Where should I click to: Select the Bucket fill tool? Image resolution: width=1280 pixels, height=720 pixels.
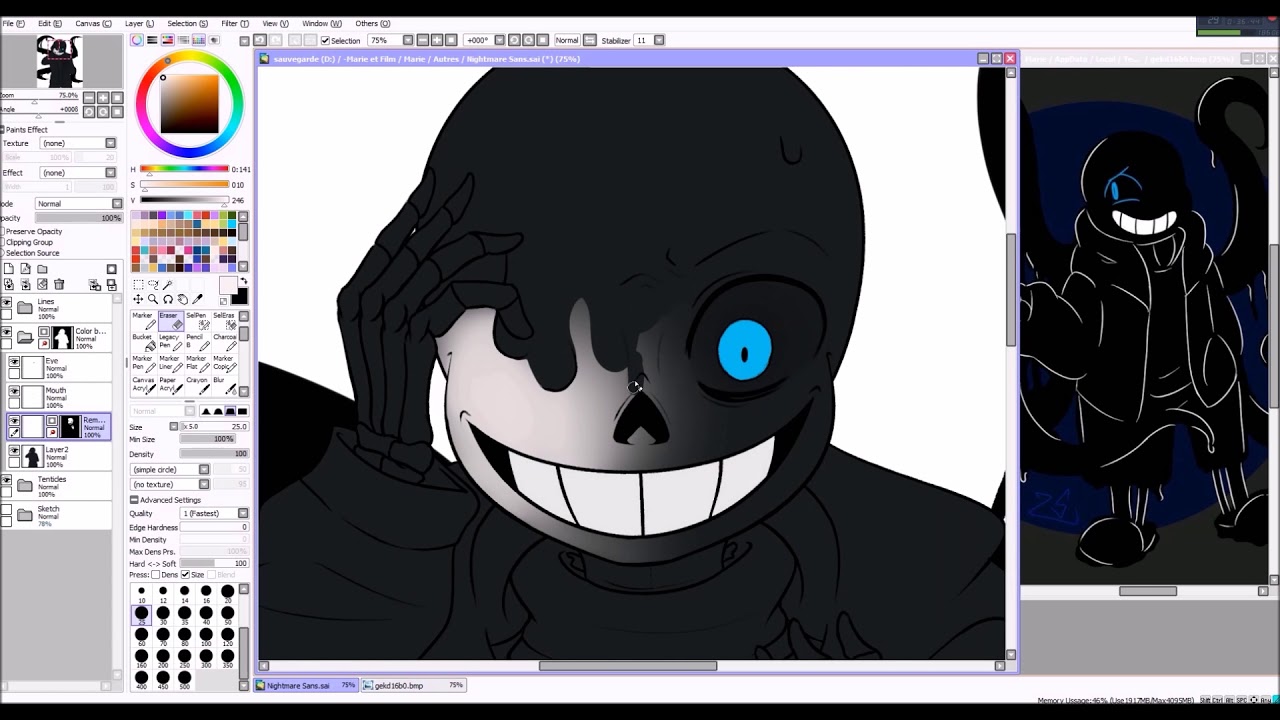pos(142,343)
